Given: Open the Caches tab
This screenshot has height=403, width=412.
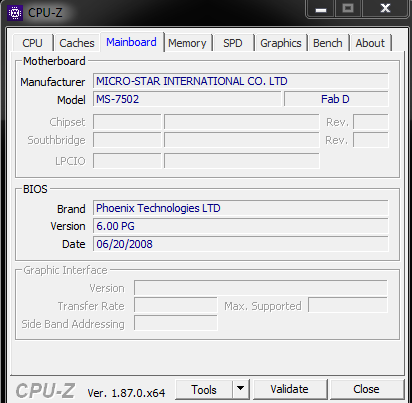Looking at the screenshot, I should [77, 43].
